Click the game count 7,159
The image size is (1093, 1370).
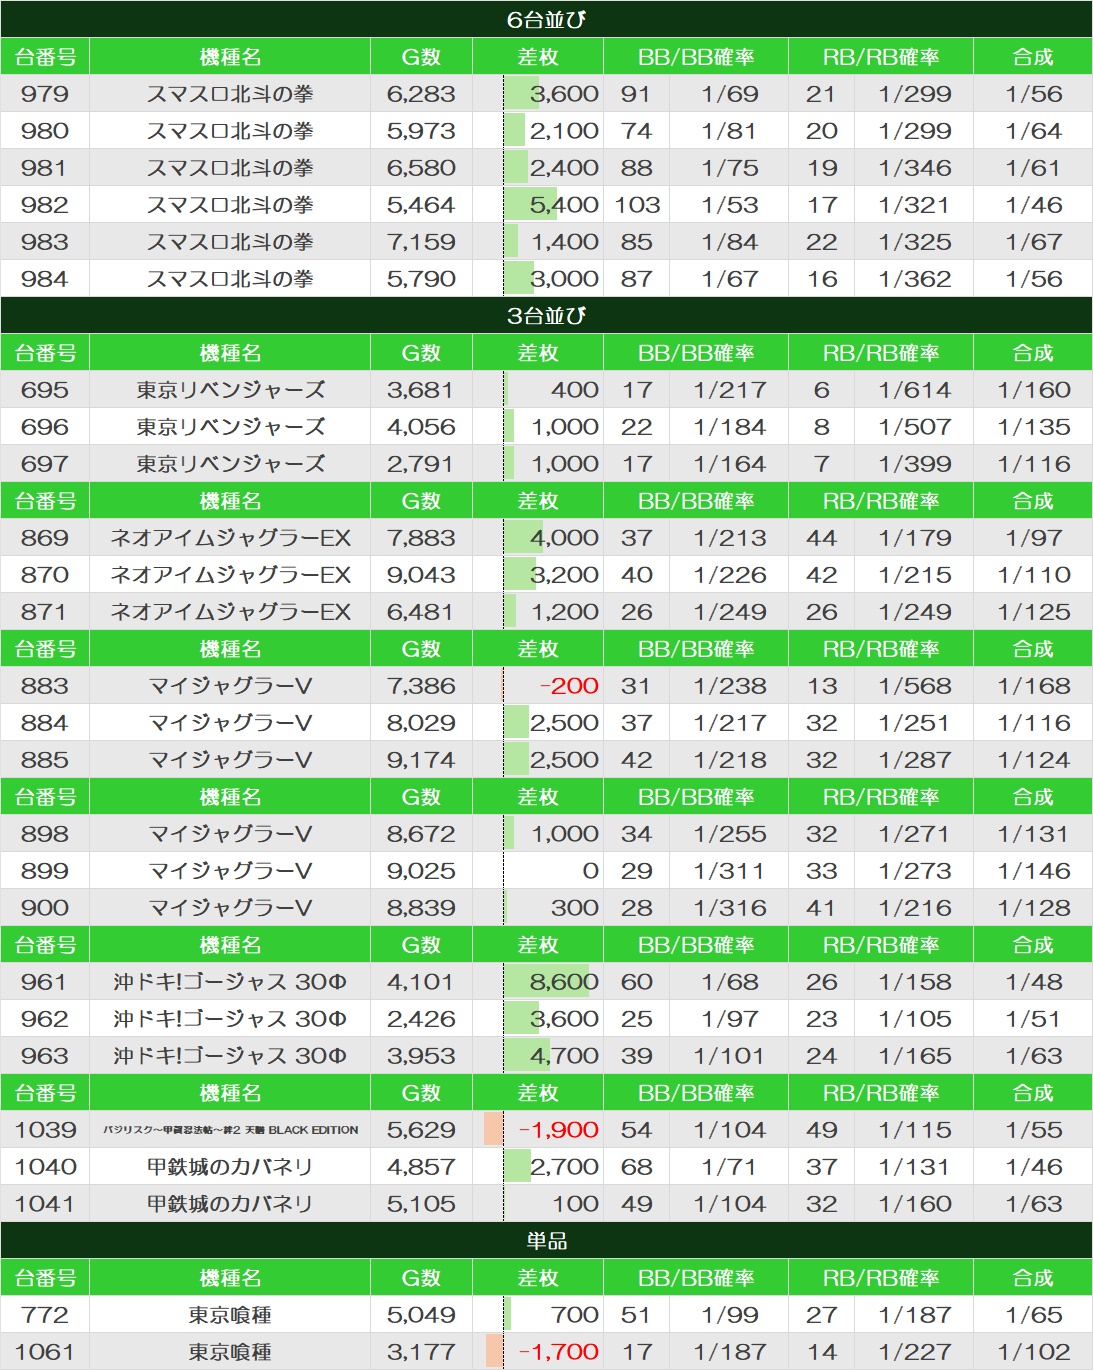tap(421, 242)
